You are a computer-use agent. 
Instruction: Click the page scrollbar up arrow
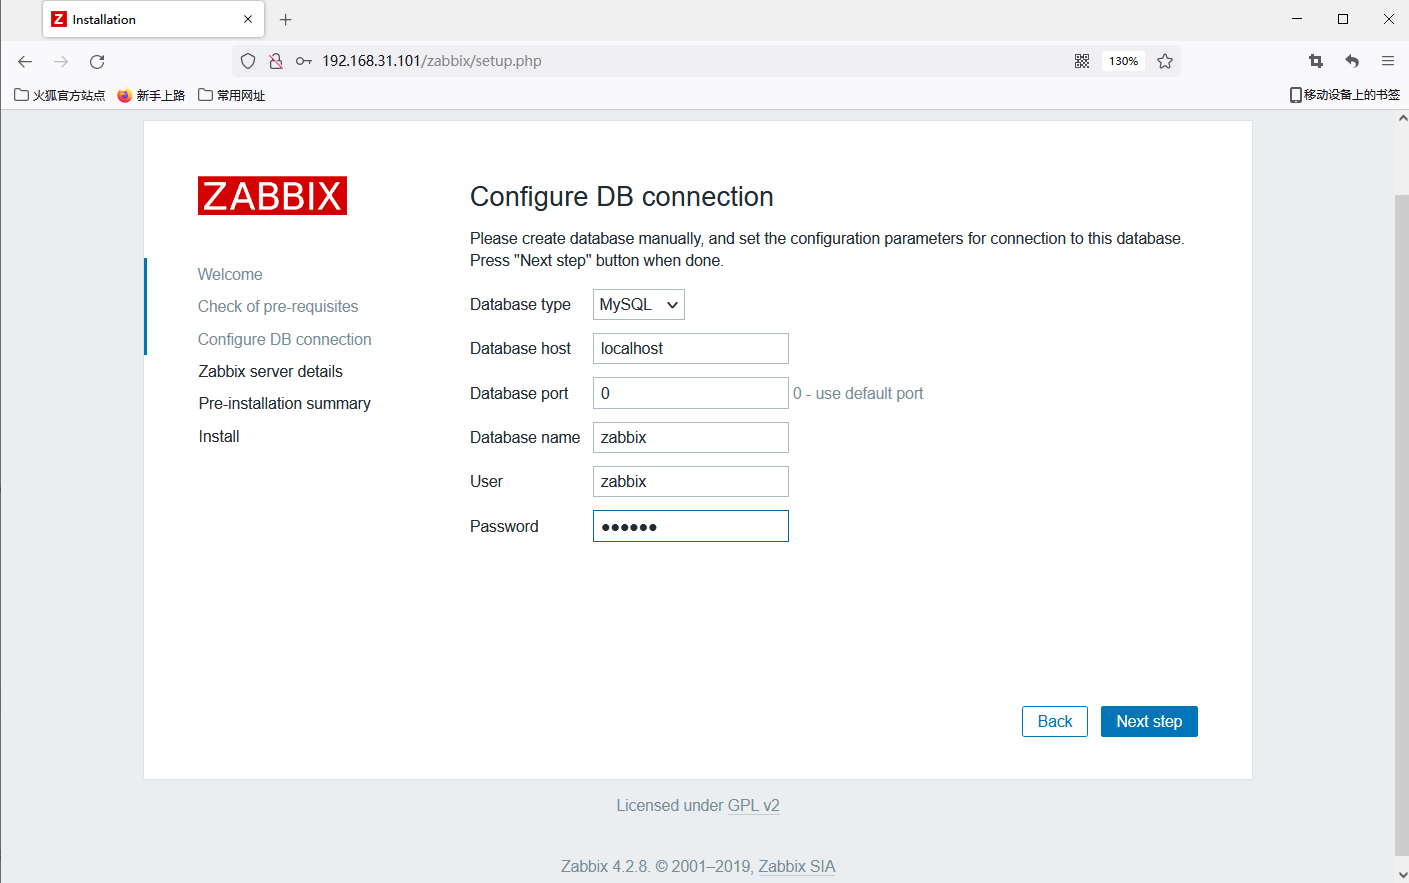coord(1402,117)
